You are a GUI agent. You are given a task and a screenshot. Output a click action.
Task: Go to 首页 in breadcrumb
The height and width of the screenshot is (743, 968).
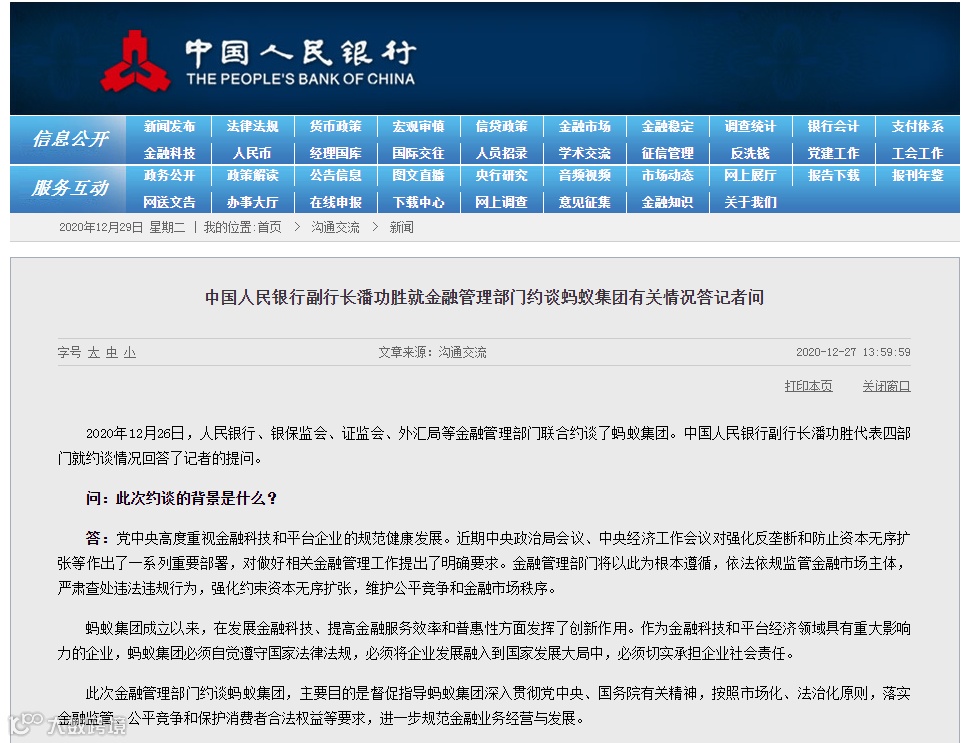[x=269, y=227]
